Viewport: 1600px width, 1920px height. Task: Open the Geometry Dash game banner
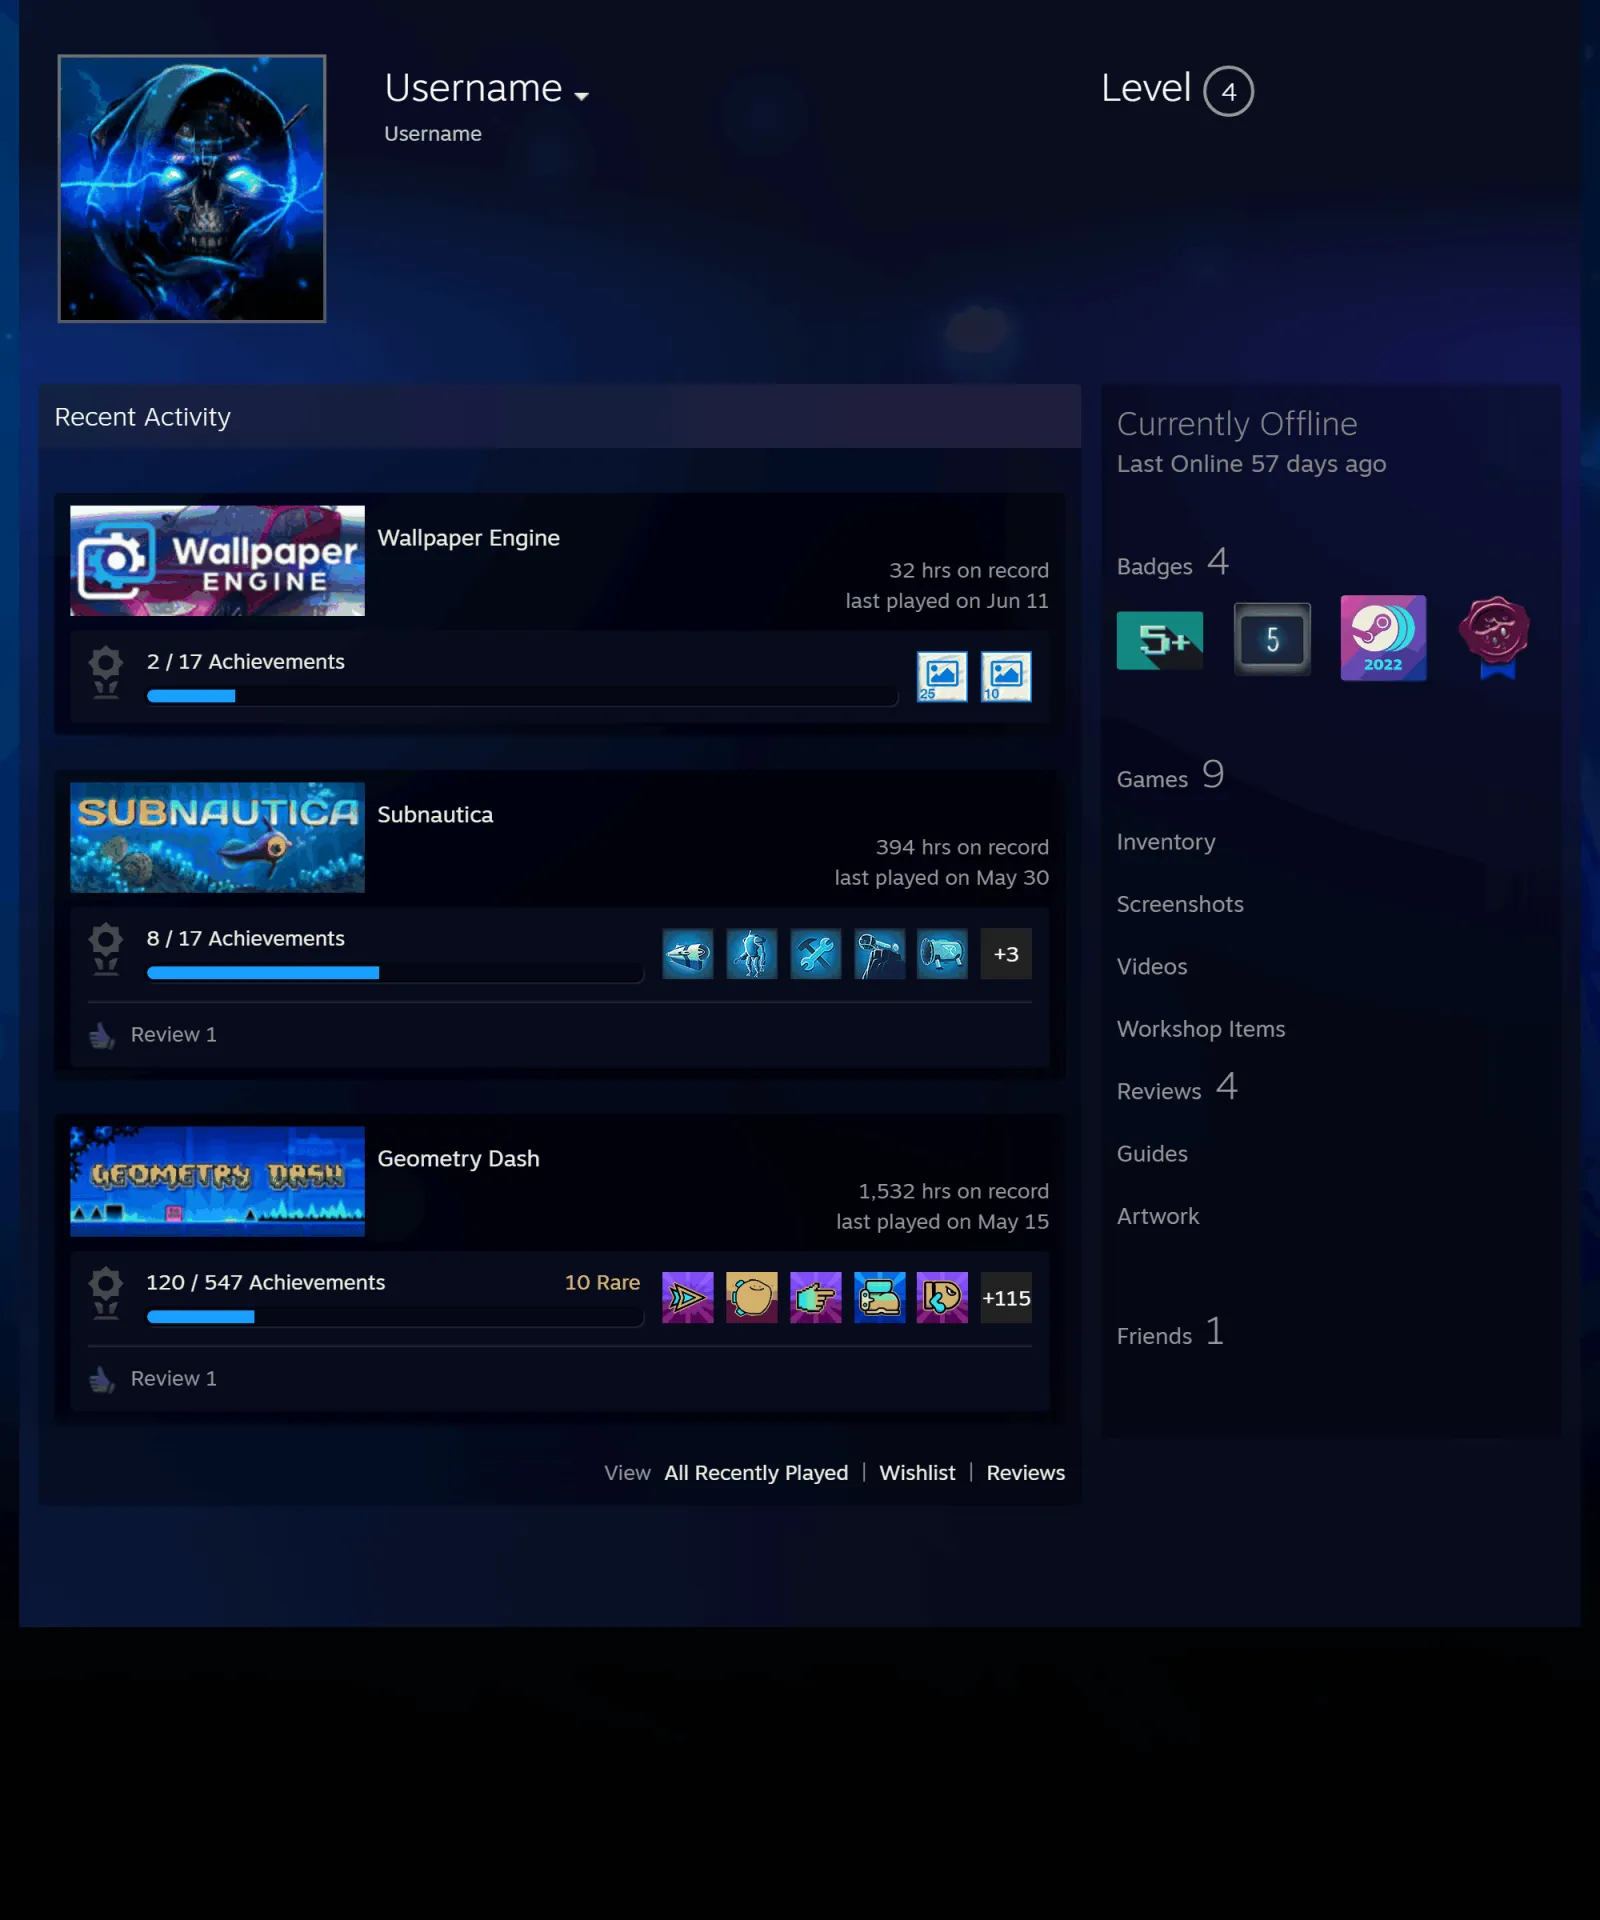[217, 1181]
